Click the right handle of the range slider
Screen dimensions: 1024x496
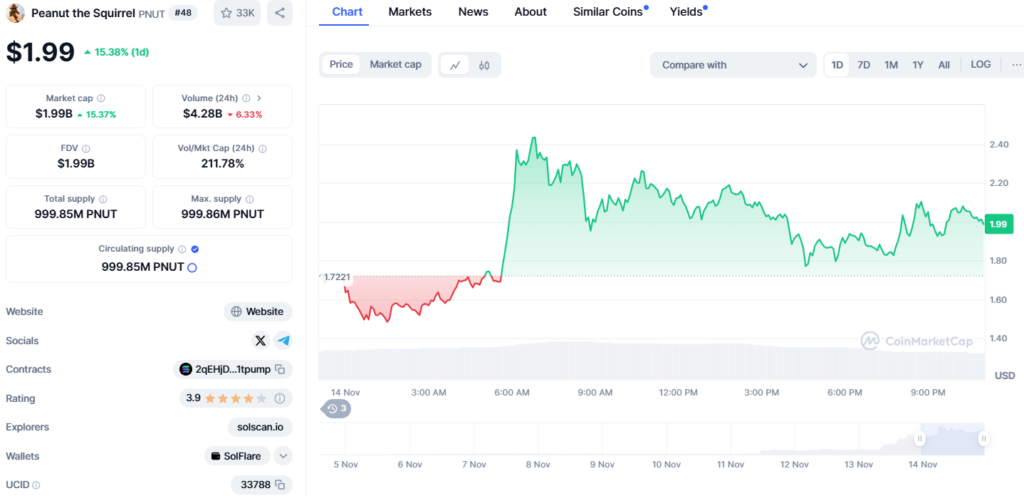(984, 439)
